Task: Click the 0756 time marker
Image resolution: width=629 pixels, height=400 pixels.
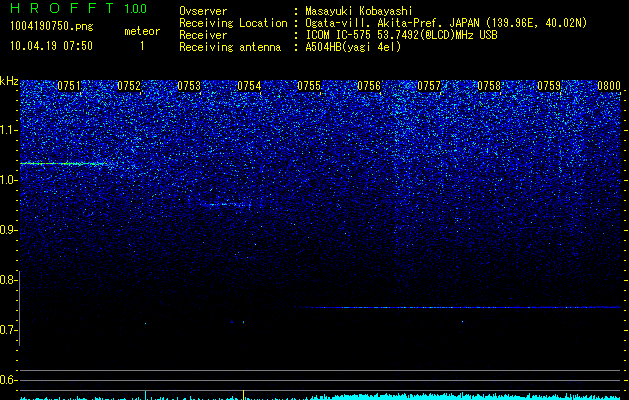Action: [369, 86]
